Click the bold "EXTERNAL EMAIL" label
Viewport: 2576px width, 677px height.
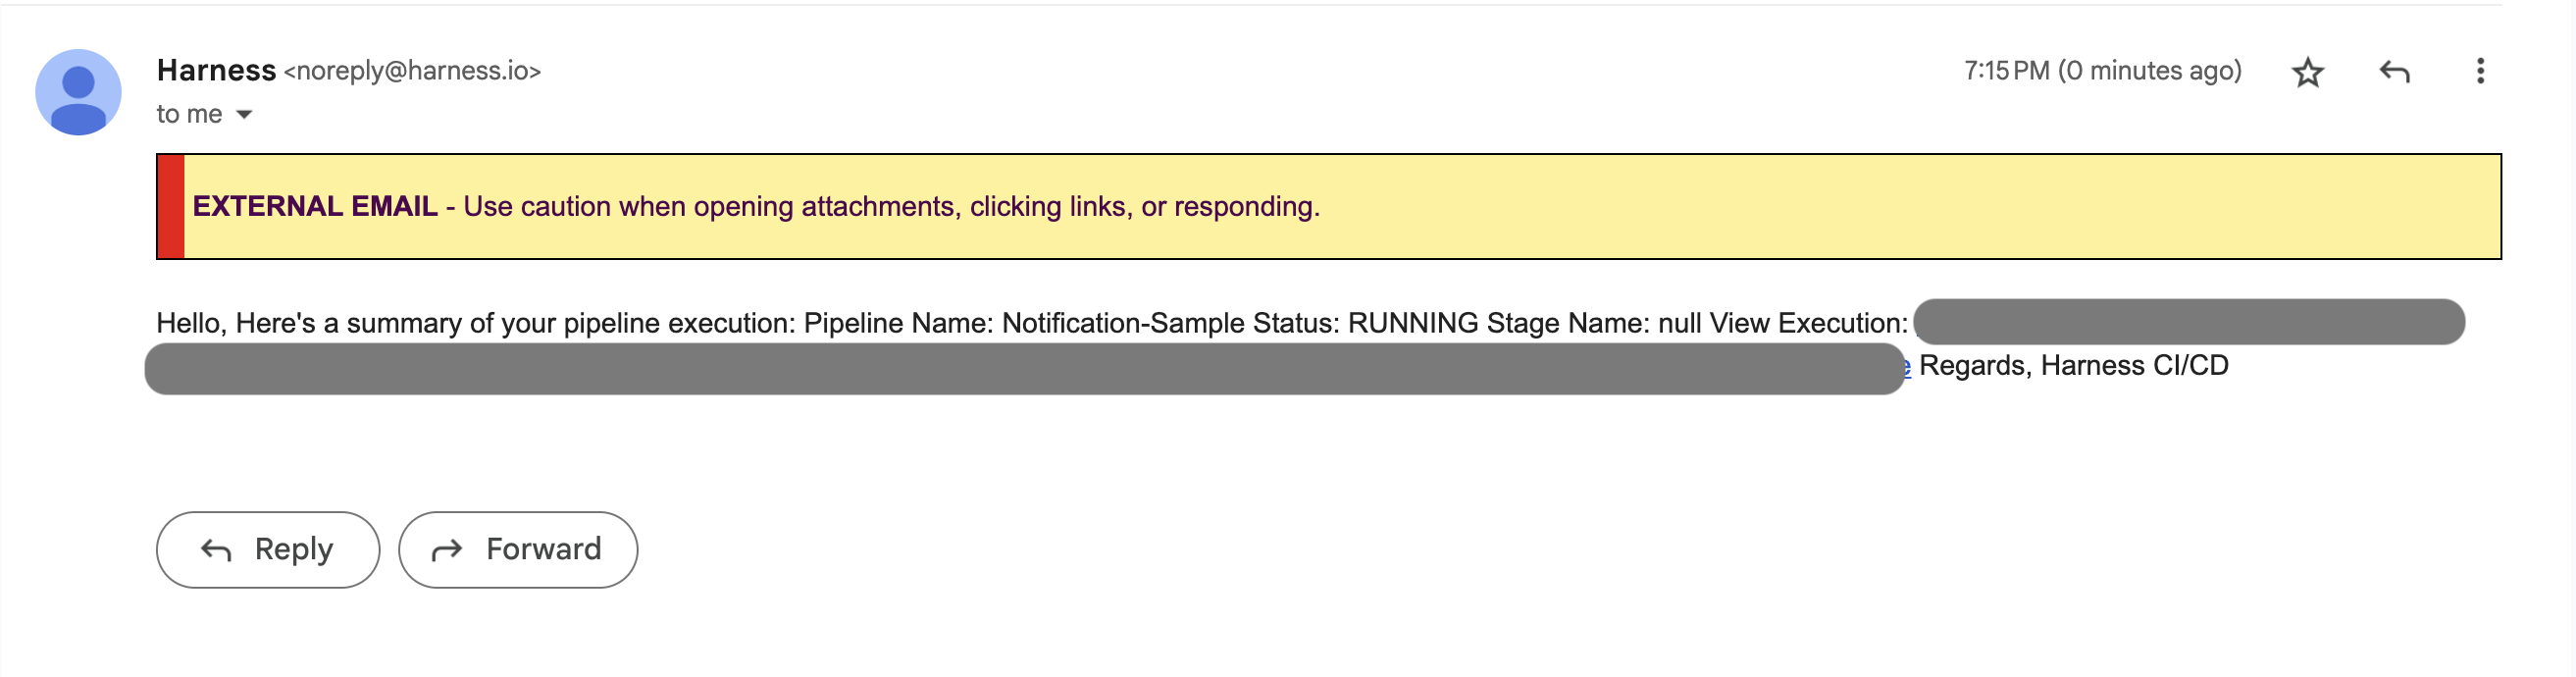pyautogui.click(x=315, y=207)
